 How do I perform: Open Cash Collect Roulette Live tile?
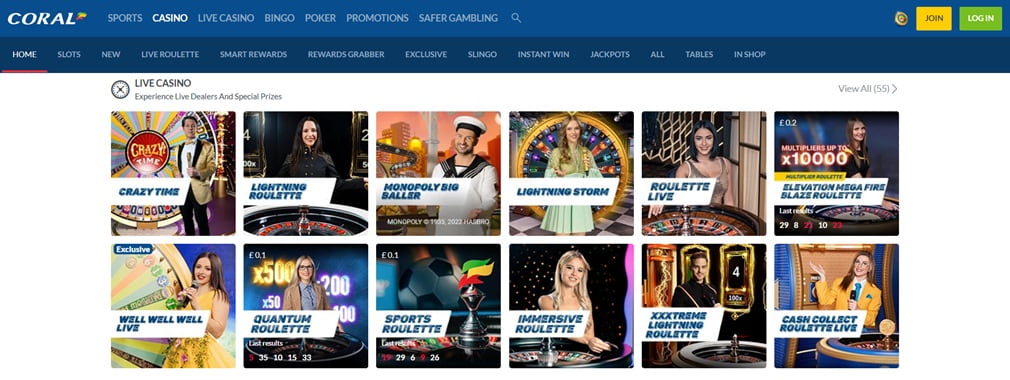click(x=837, y=306)
